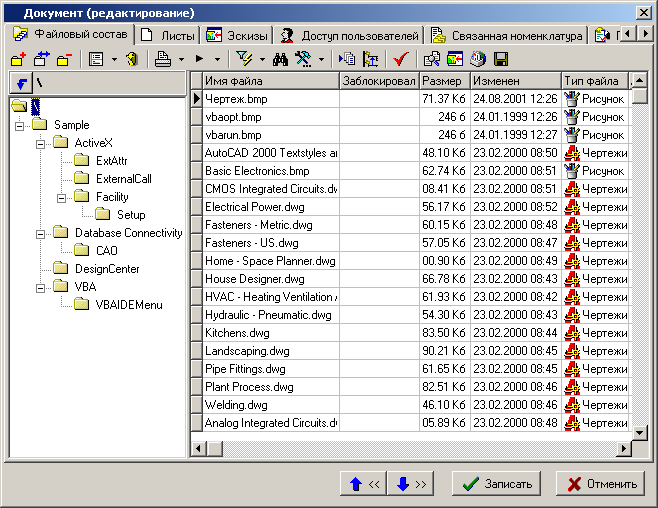Image resolution: width=658 pixels, height=508 pixels.
Task: Click the add new folder toolbar icon
Action: tap(18, 60)
